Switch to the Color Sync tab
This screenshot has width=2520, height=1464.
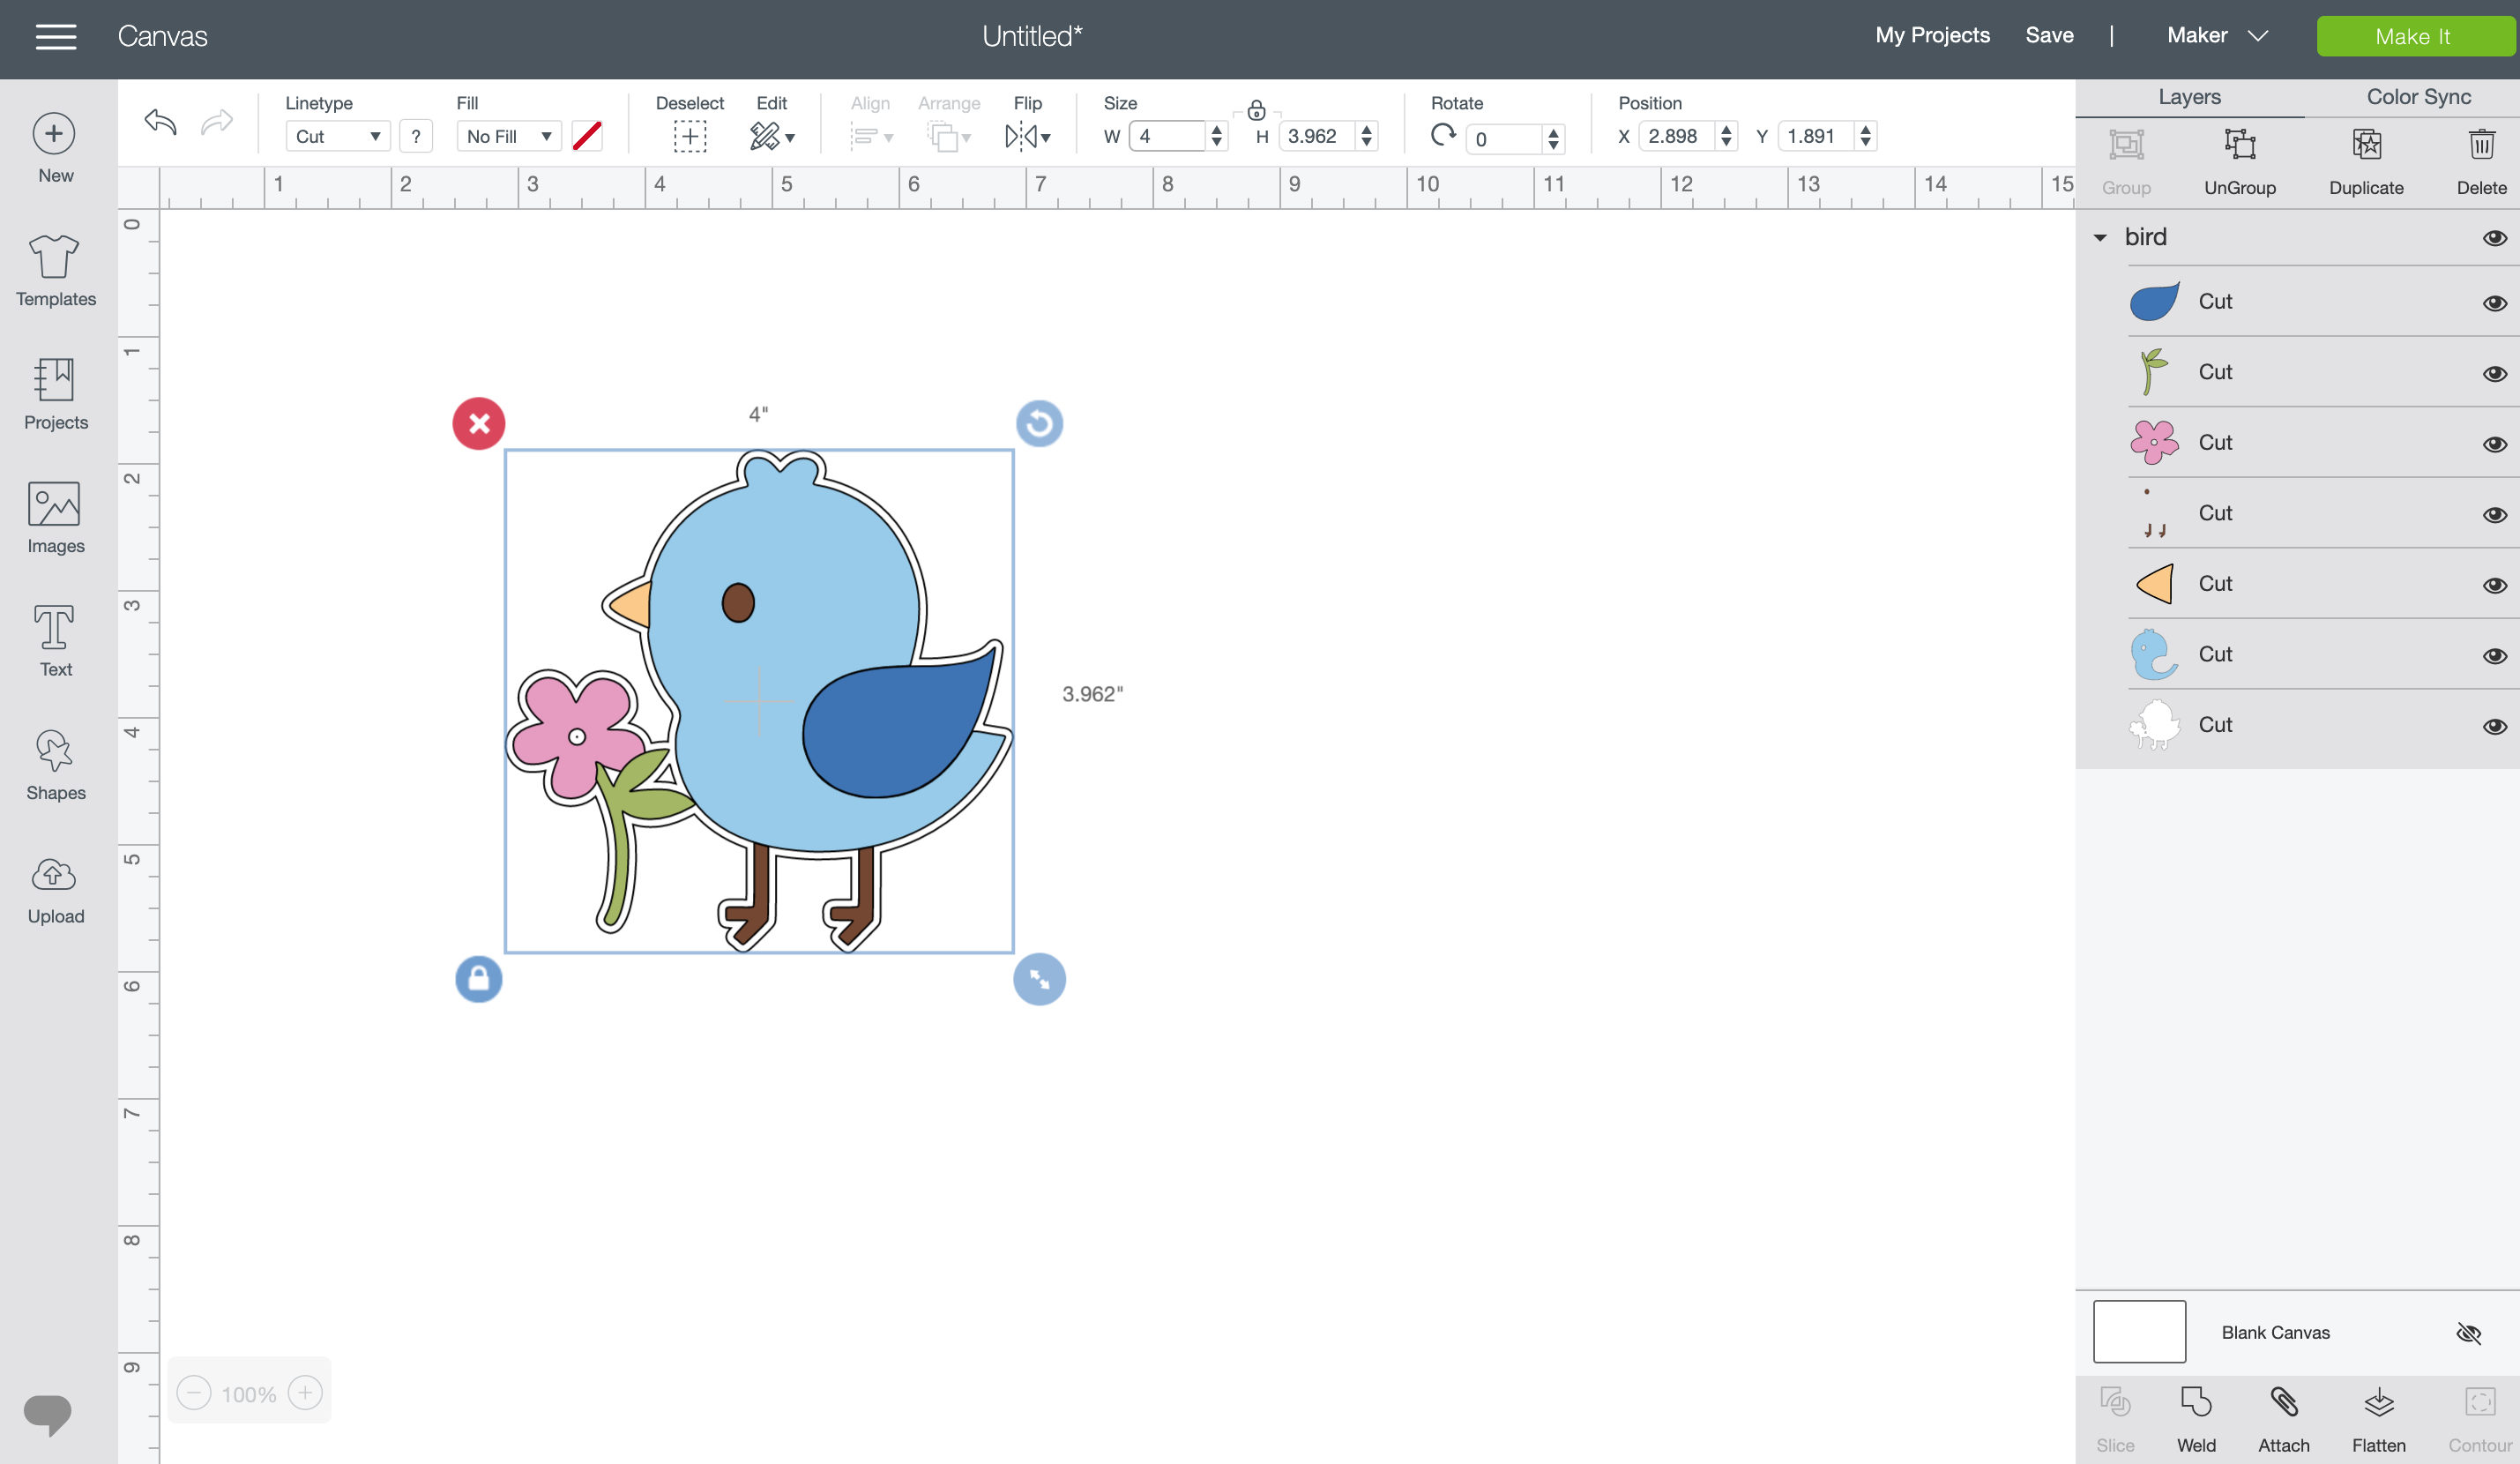point(2418,97)
